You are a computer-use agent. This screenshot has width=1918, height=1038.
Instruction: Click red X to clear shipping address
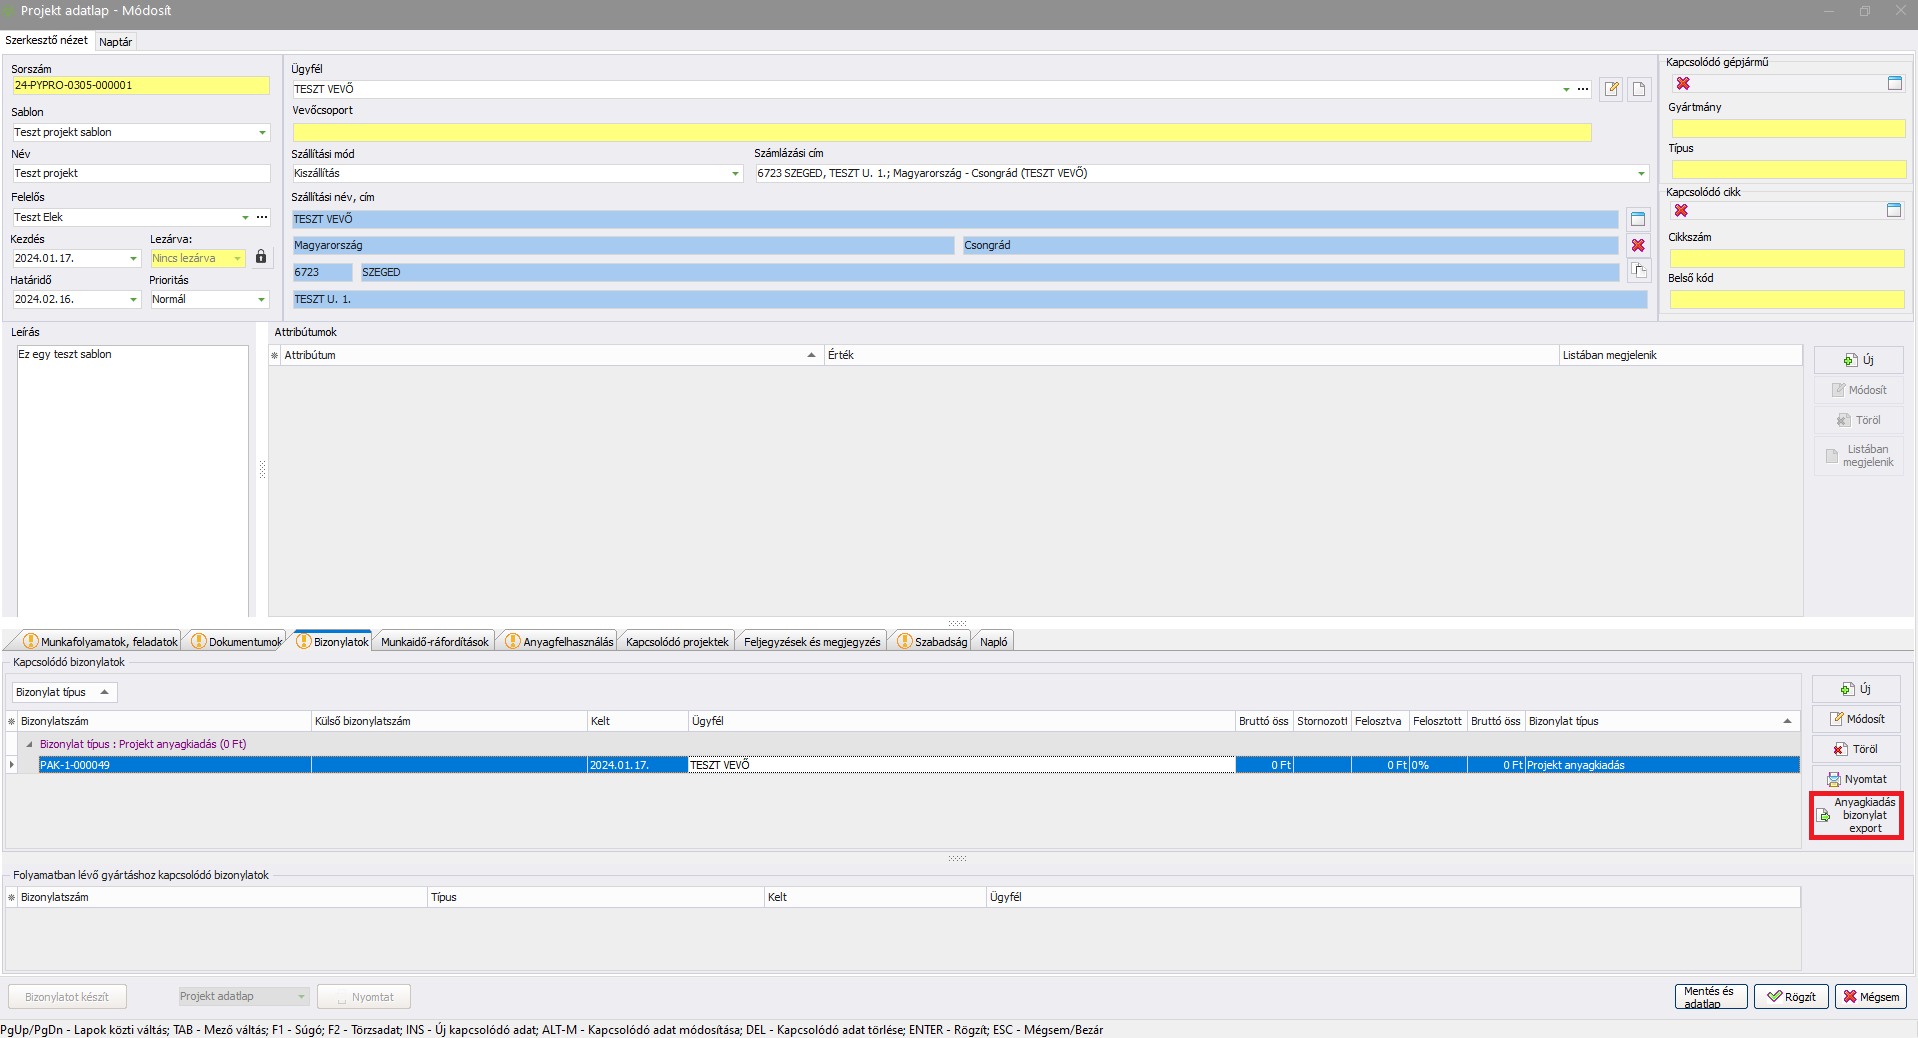pos(1638,245)
